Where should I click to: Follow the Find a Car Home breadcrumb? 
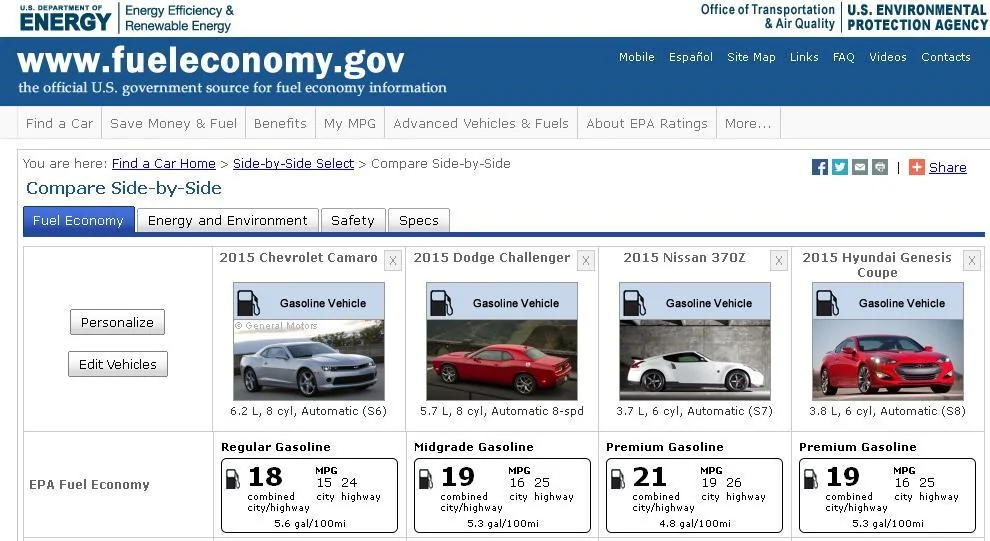click(164, 163)
